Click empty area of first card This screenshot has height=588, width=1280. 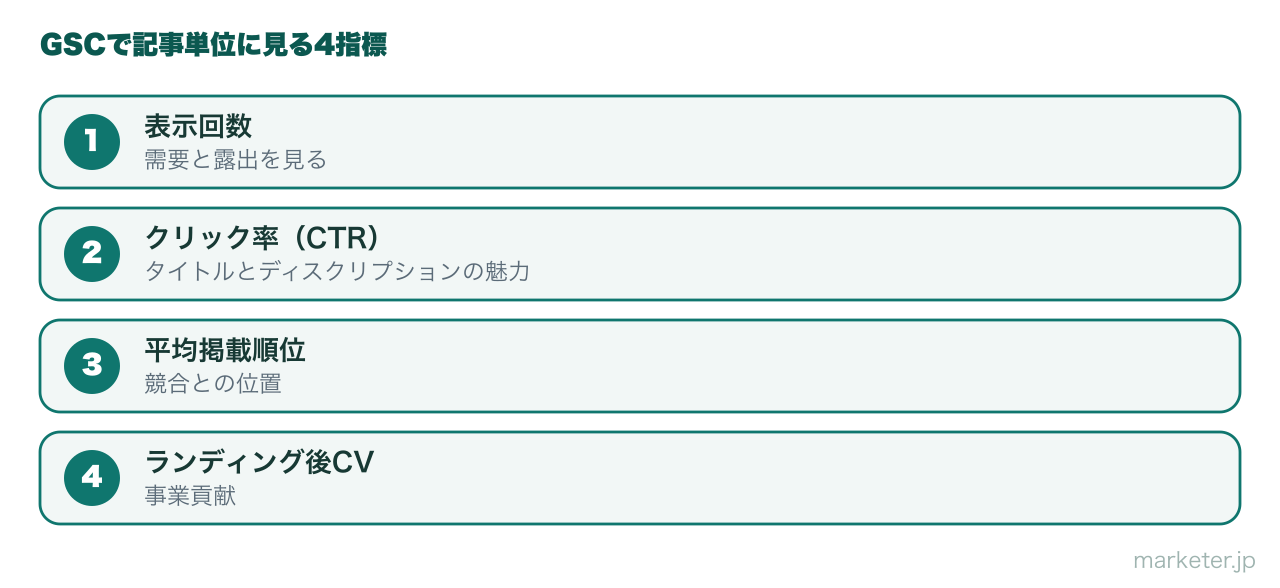point(800,142)
